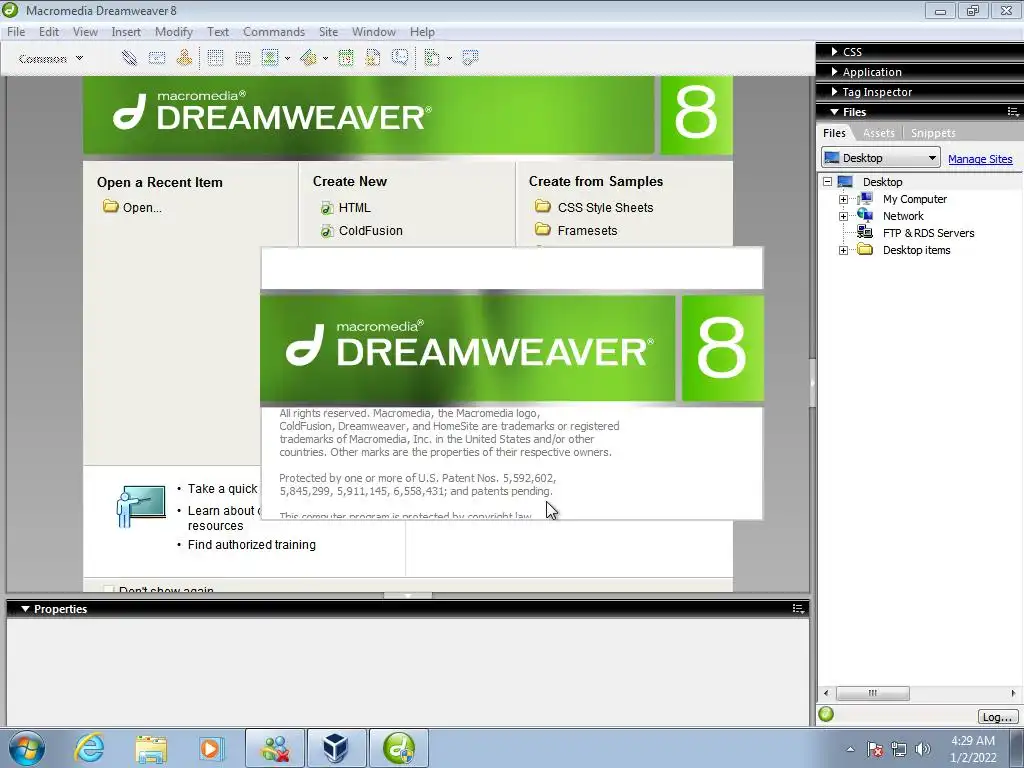Open Properties panel options menu icon

pos(798,609)
